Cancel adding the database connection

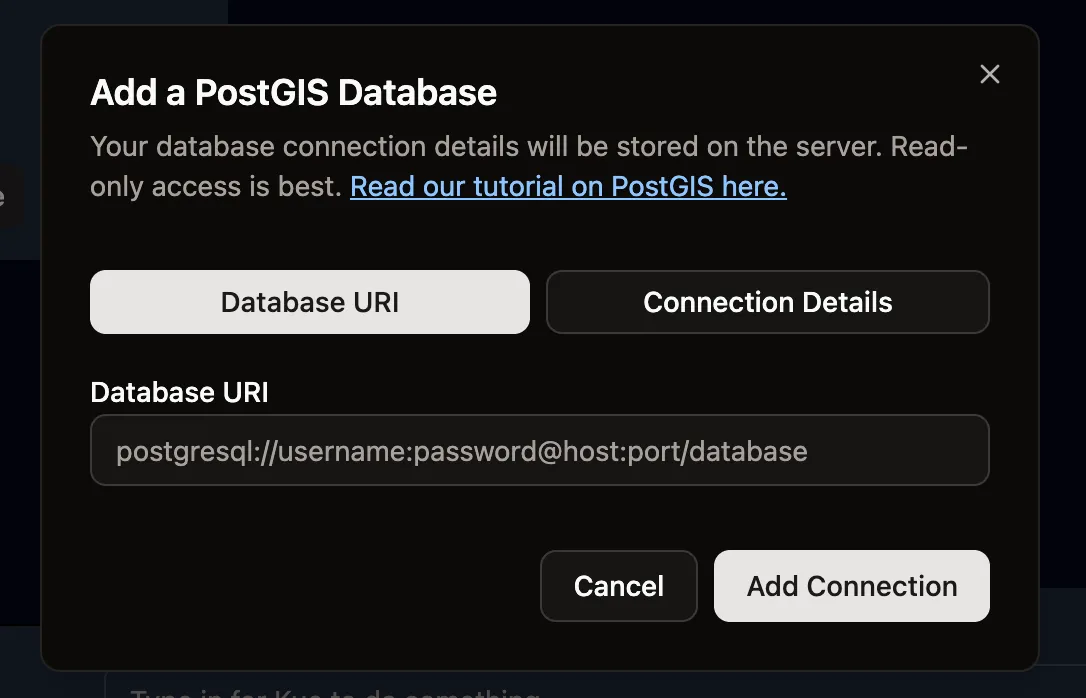point(618,586)
